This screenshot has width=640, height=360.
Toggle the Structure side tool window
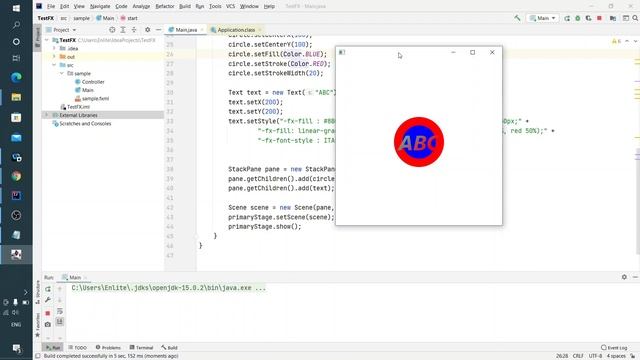(38, 292)
